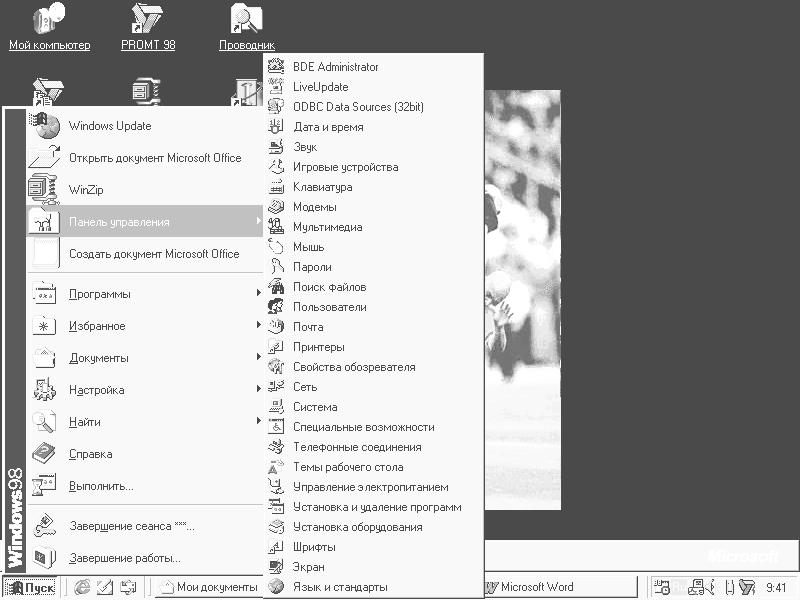The image size is (800, 600).
Task: Click the Специальные возможности accessibility icon
Action: [x=276, y=427]
